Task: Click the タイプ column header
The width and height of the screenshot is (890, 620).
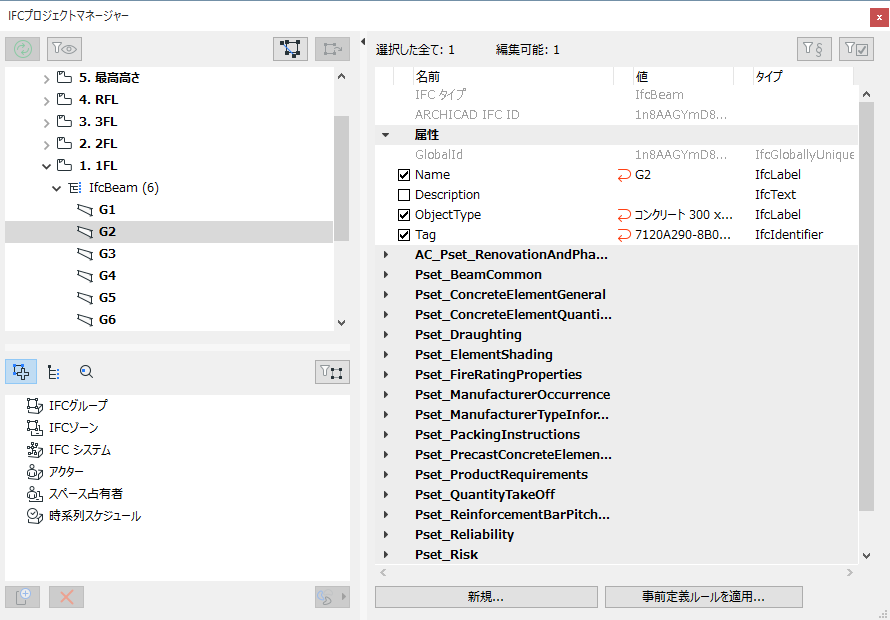Action: (x=803, y=76)
